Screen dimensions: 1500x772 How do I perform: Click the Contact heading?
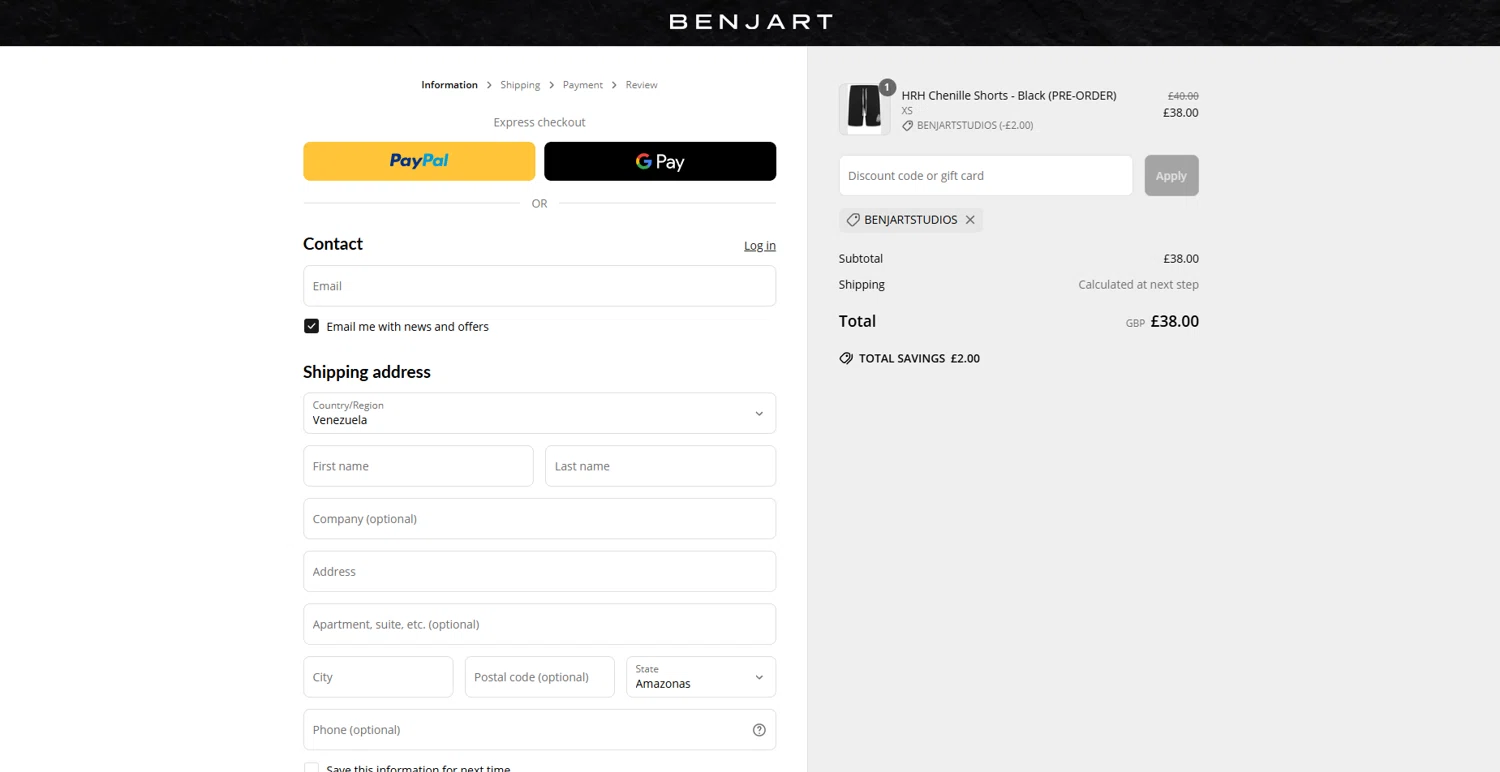(x=332, y=244)
